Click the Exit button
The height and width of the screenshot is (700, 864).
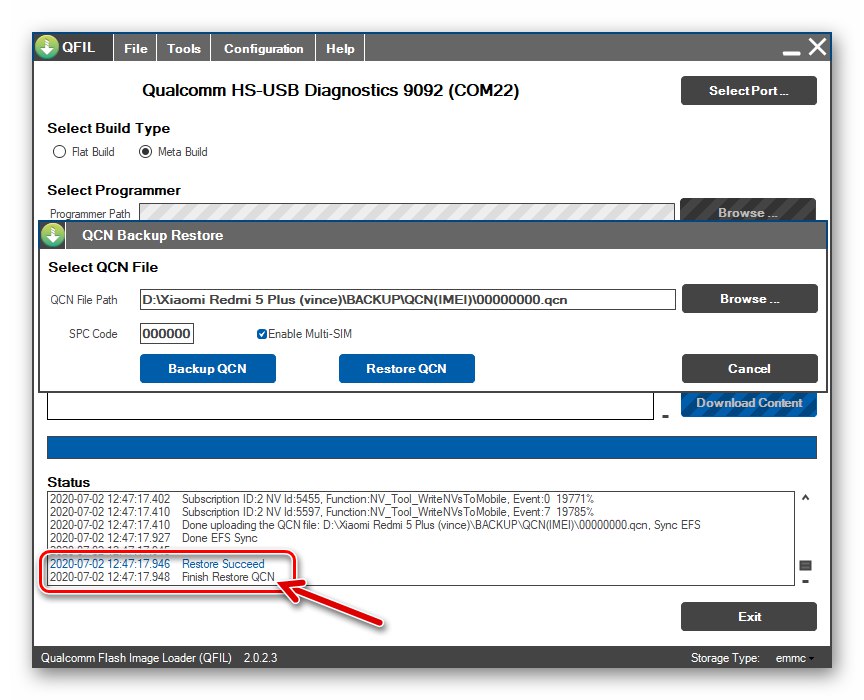point(748,616)
